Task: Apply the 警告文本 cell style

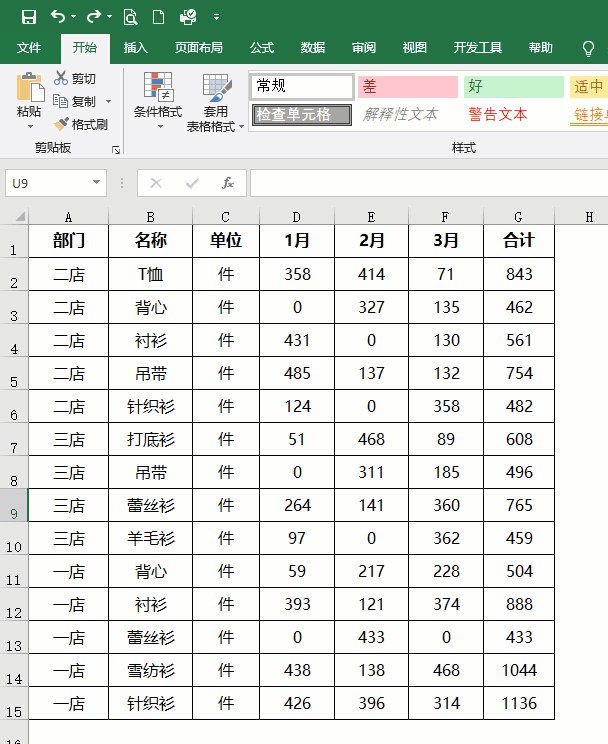Action: coord(497,115)
